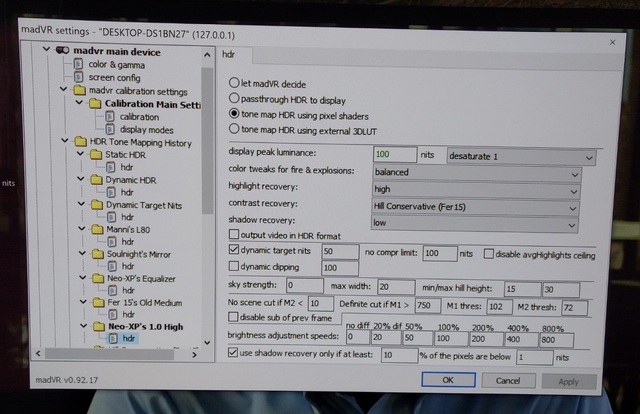The height and width of the screenshot is (414, 640).
Task: Click the display peak luminance input field
Action: click(x=395, y=155)
